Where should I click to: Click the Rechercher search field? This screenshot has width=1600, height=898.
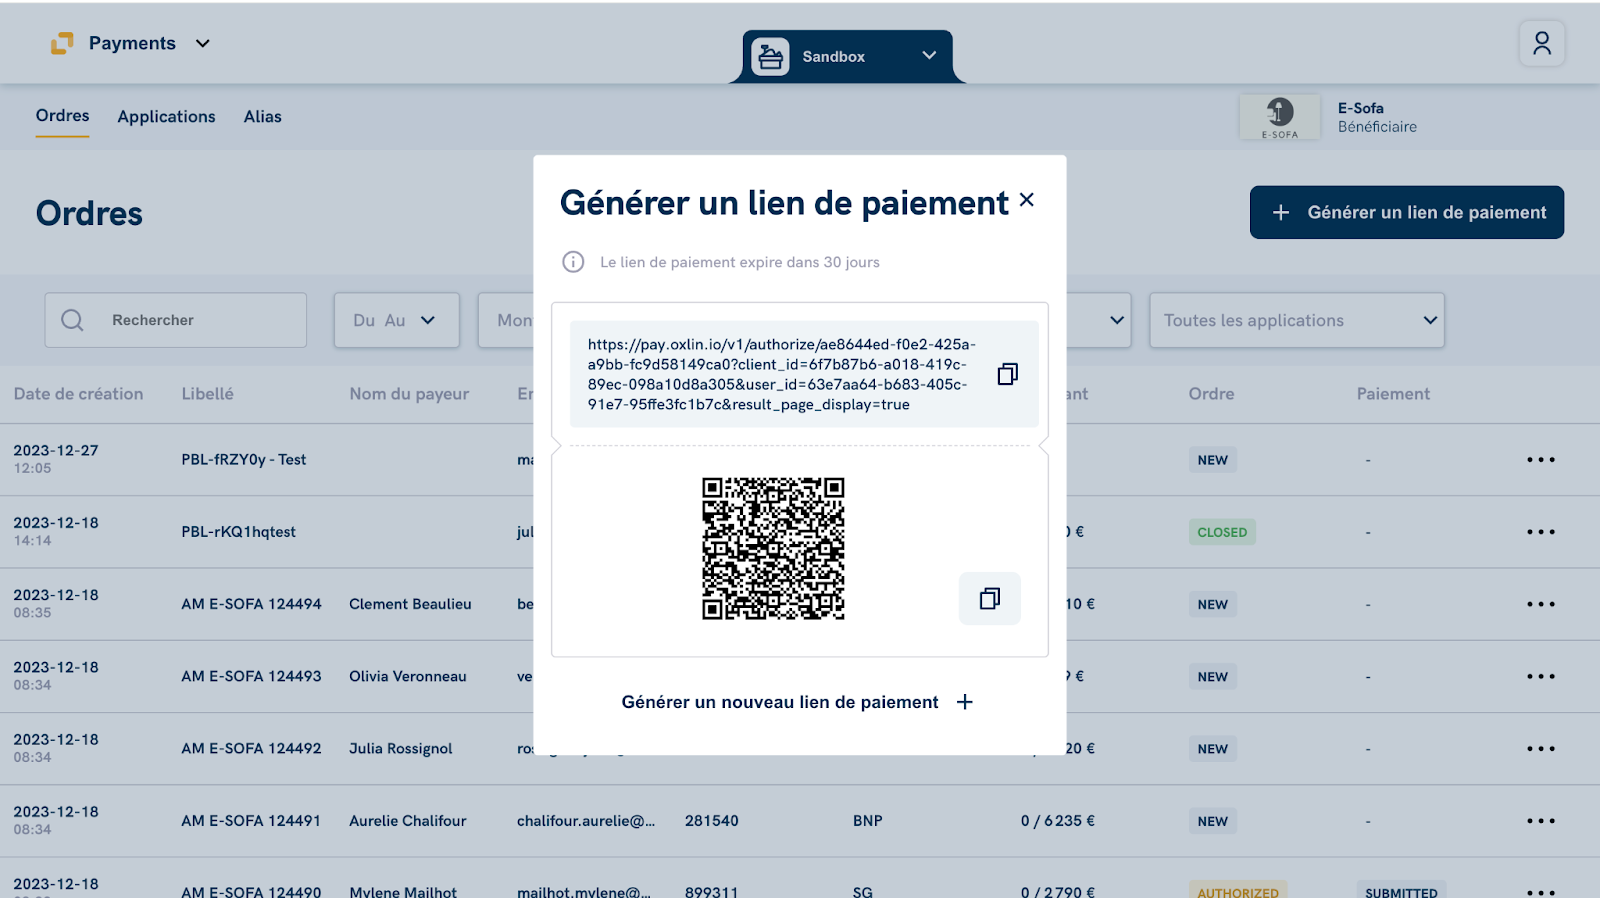[175, 320]
